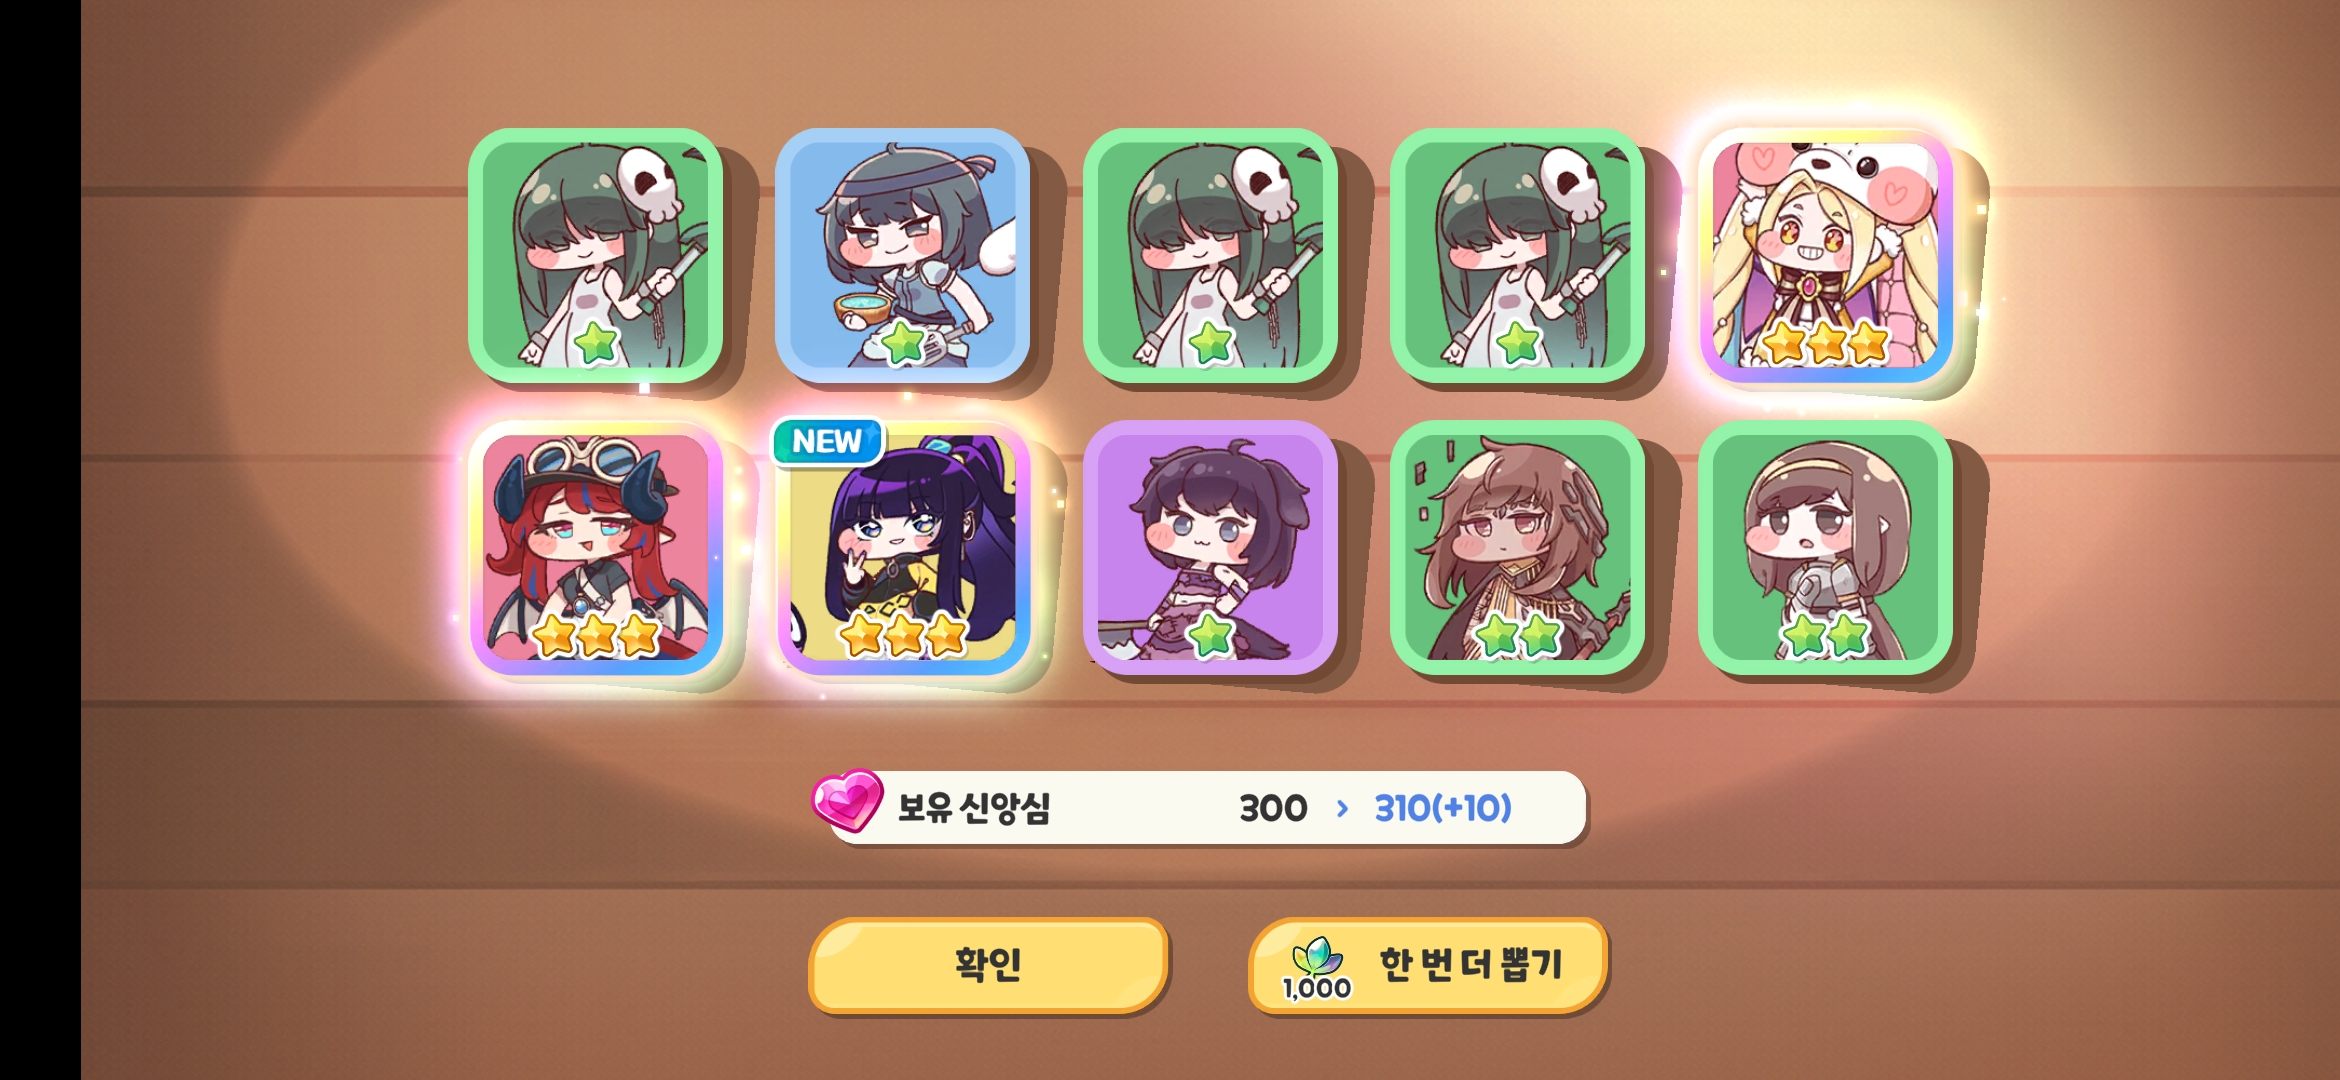This screenshot has height=1080, width=2340.
Task: Click the NEW badge on purple-haired card
Action: [827, 441]
